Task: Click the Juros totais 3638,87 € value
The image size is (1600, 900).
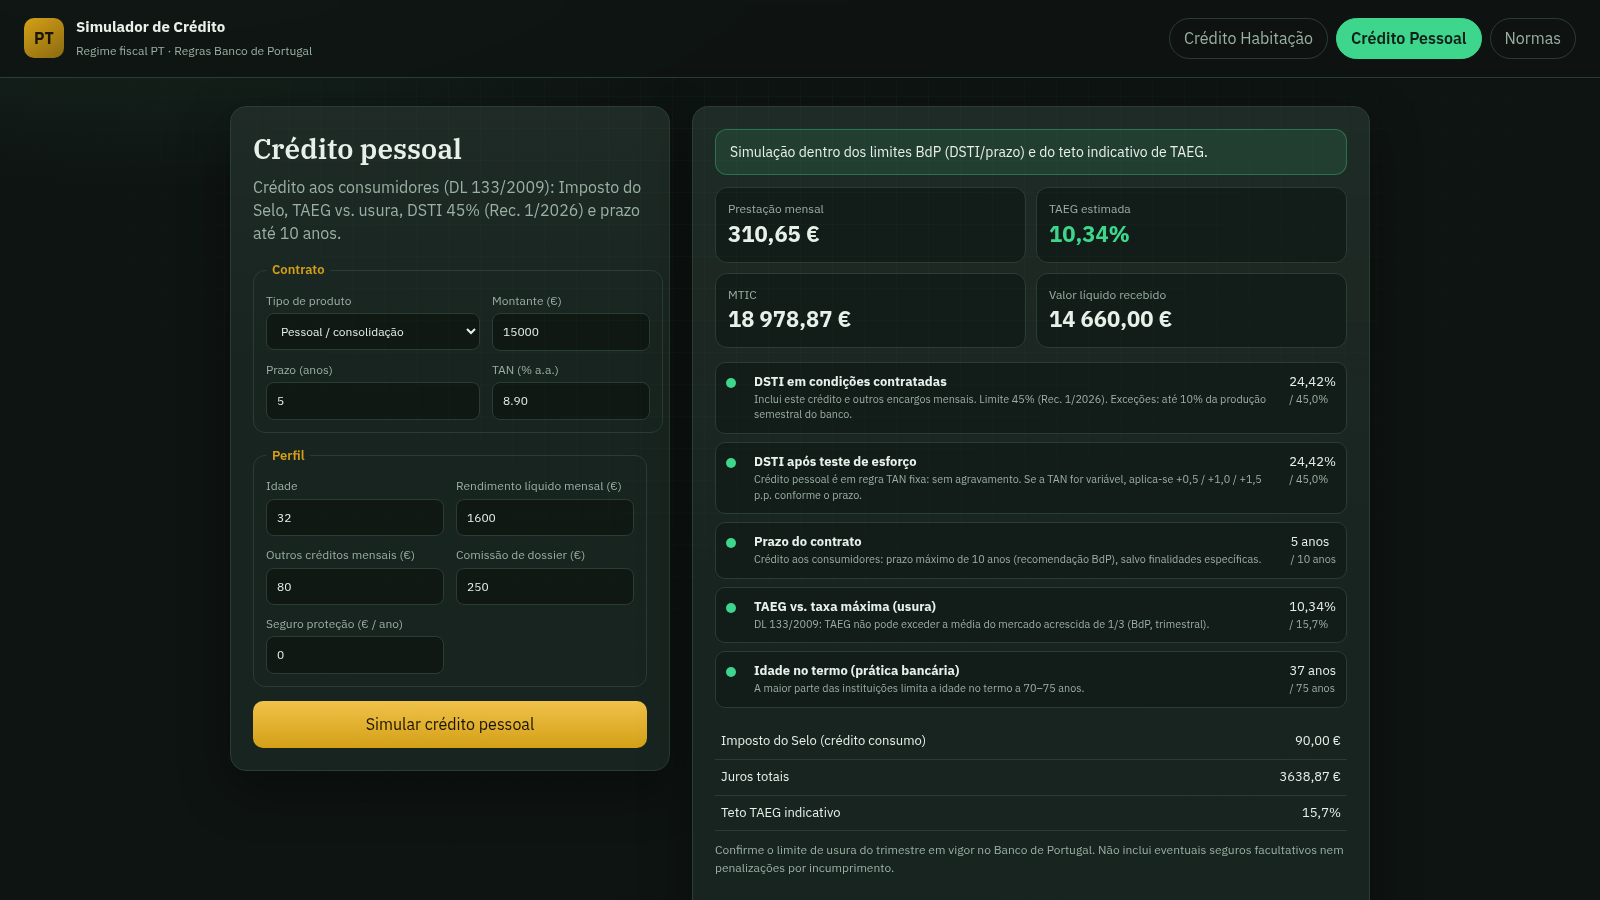Action: (x=1310, y=777)
